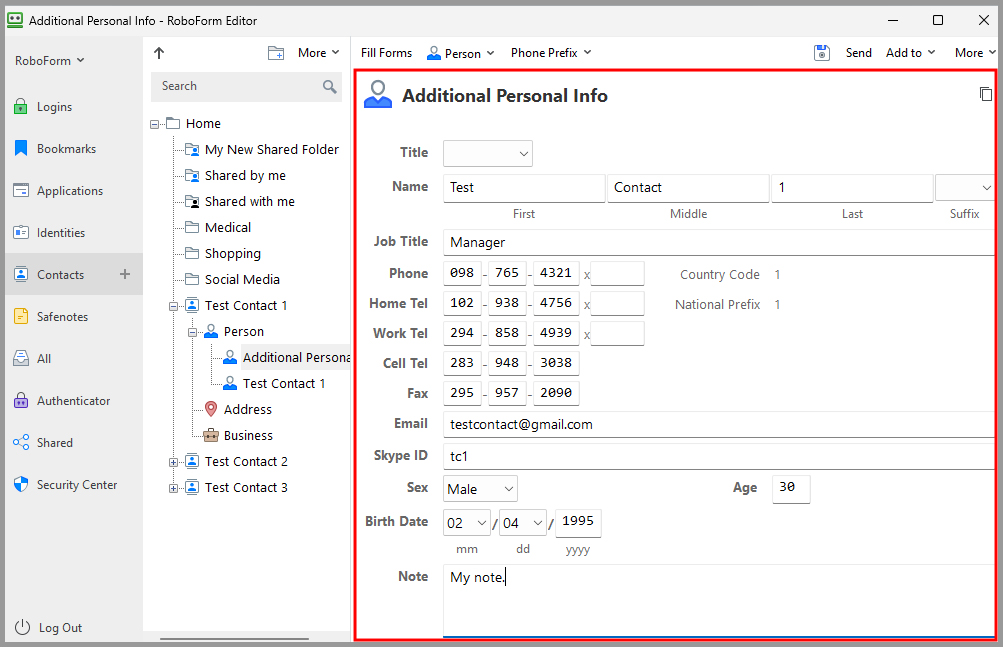The height and width of the screenshot is (647, 1003).
Task: Open the birth day dropdown
Action: click(523, 523)
